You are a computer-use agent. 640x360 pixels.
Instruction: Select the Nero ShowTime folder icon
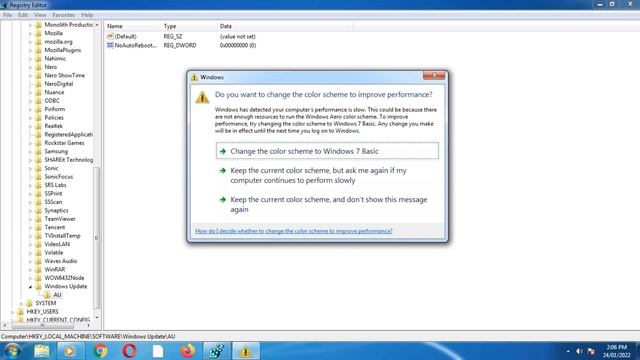coord(38,76)
